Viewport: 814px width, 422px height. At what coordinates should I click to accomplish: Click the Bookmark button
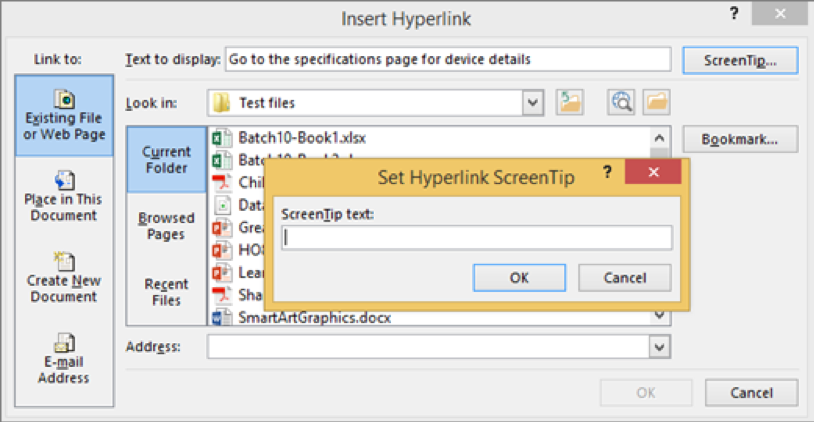(740, 139)
